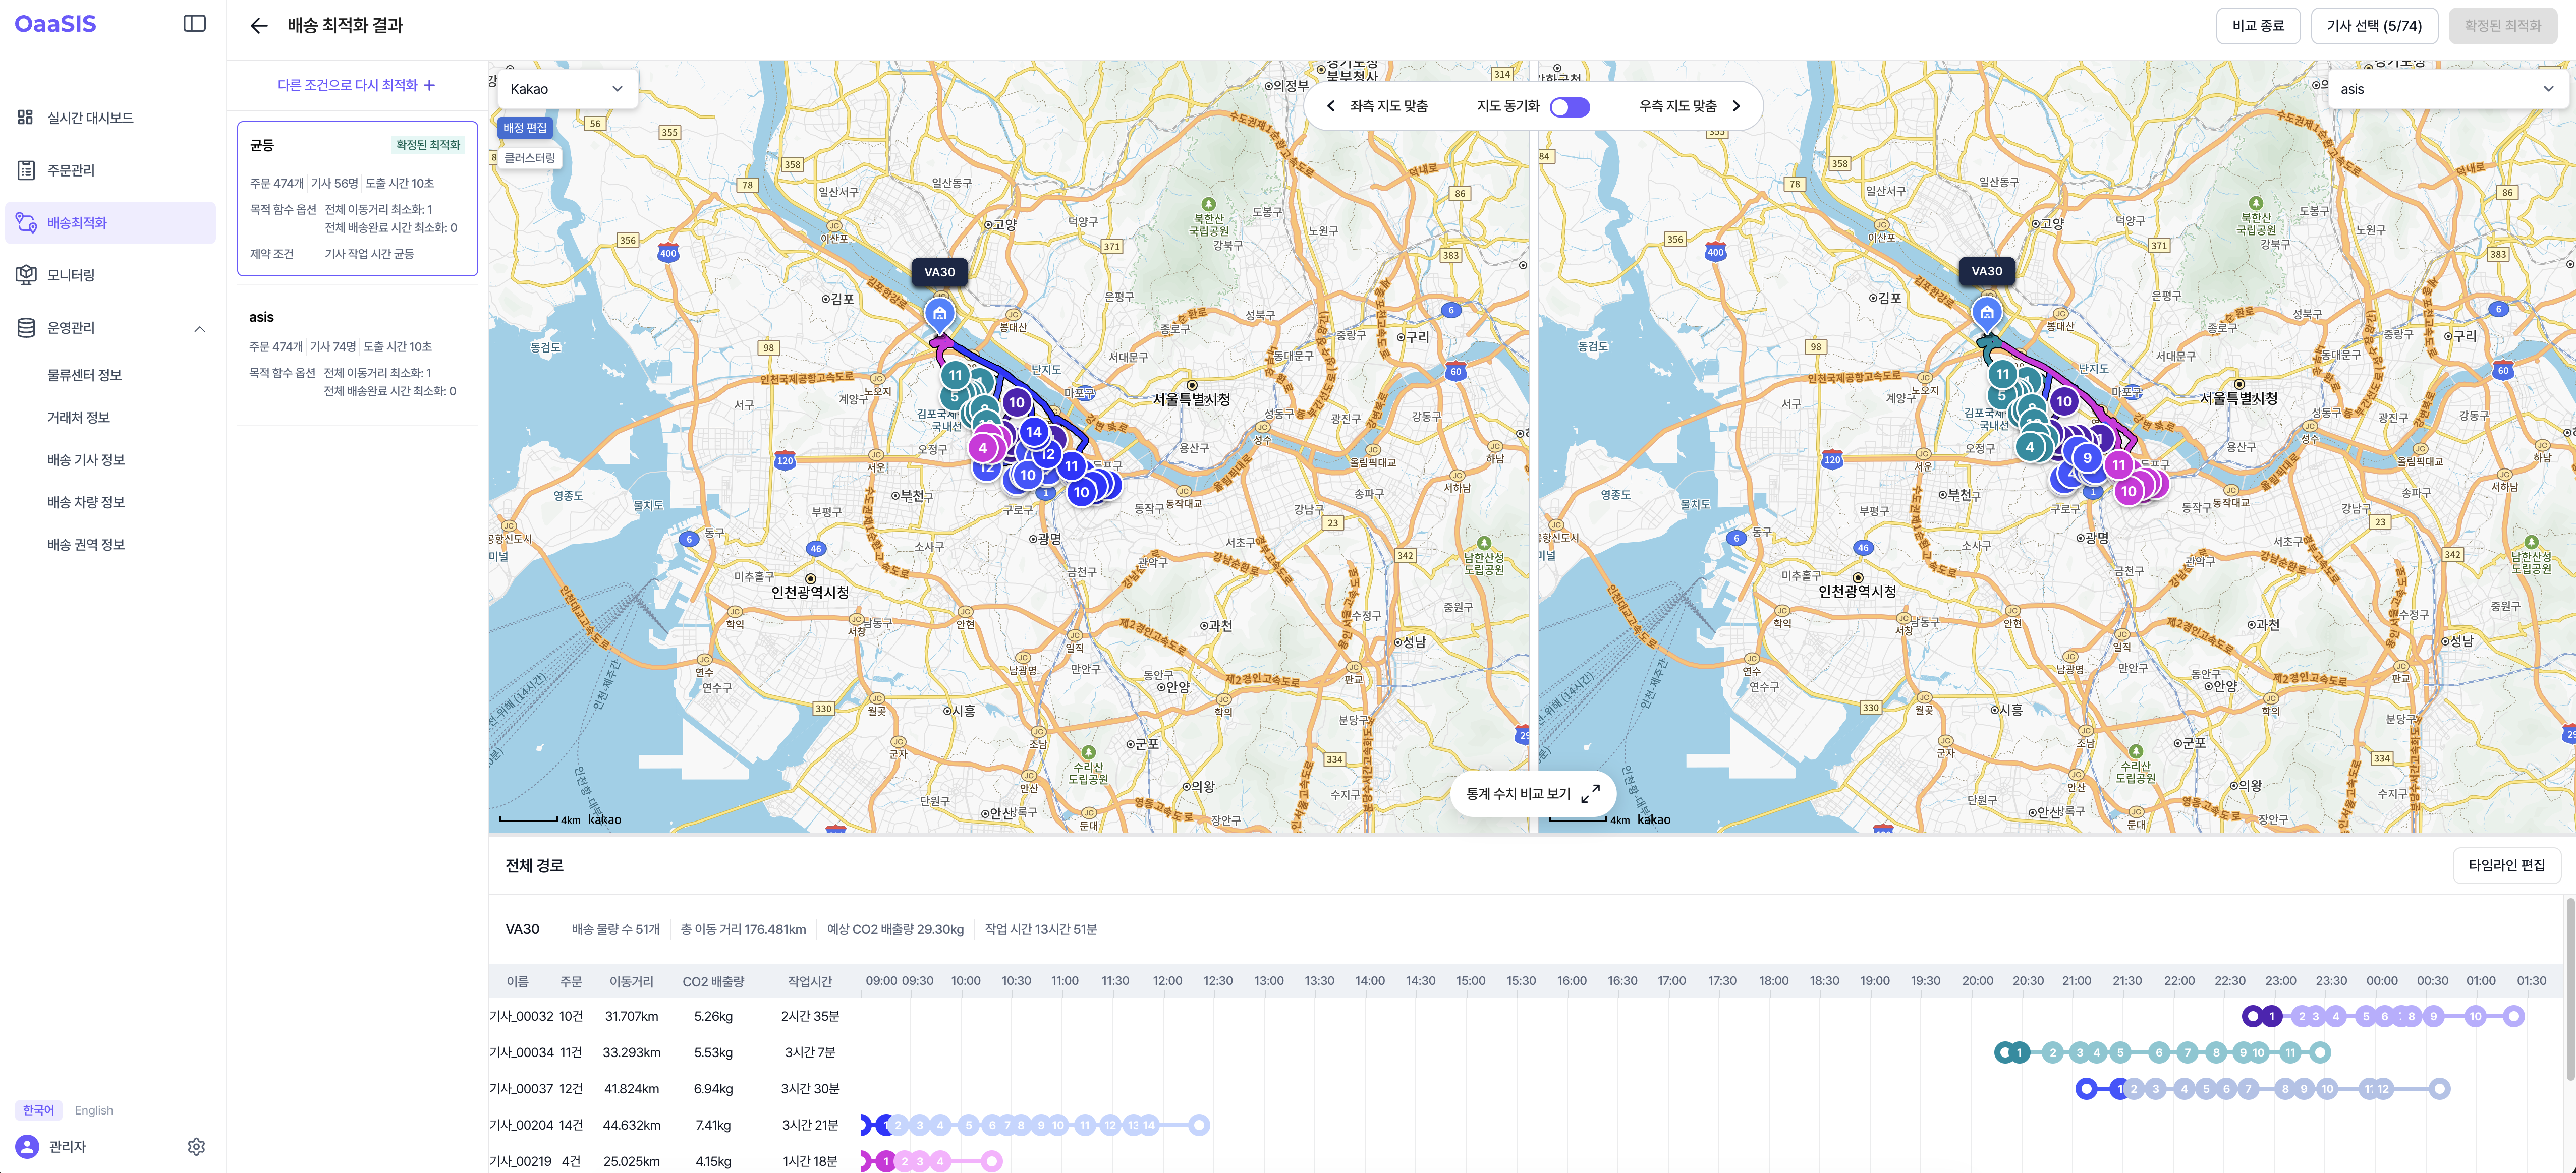Open 실시간 대시보드 dashboard icon

[26, 118]
